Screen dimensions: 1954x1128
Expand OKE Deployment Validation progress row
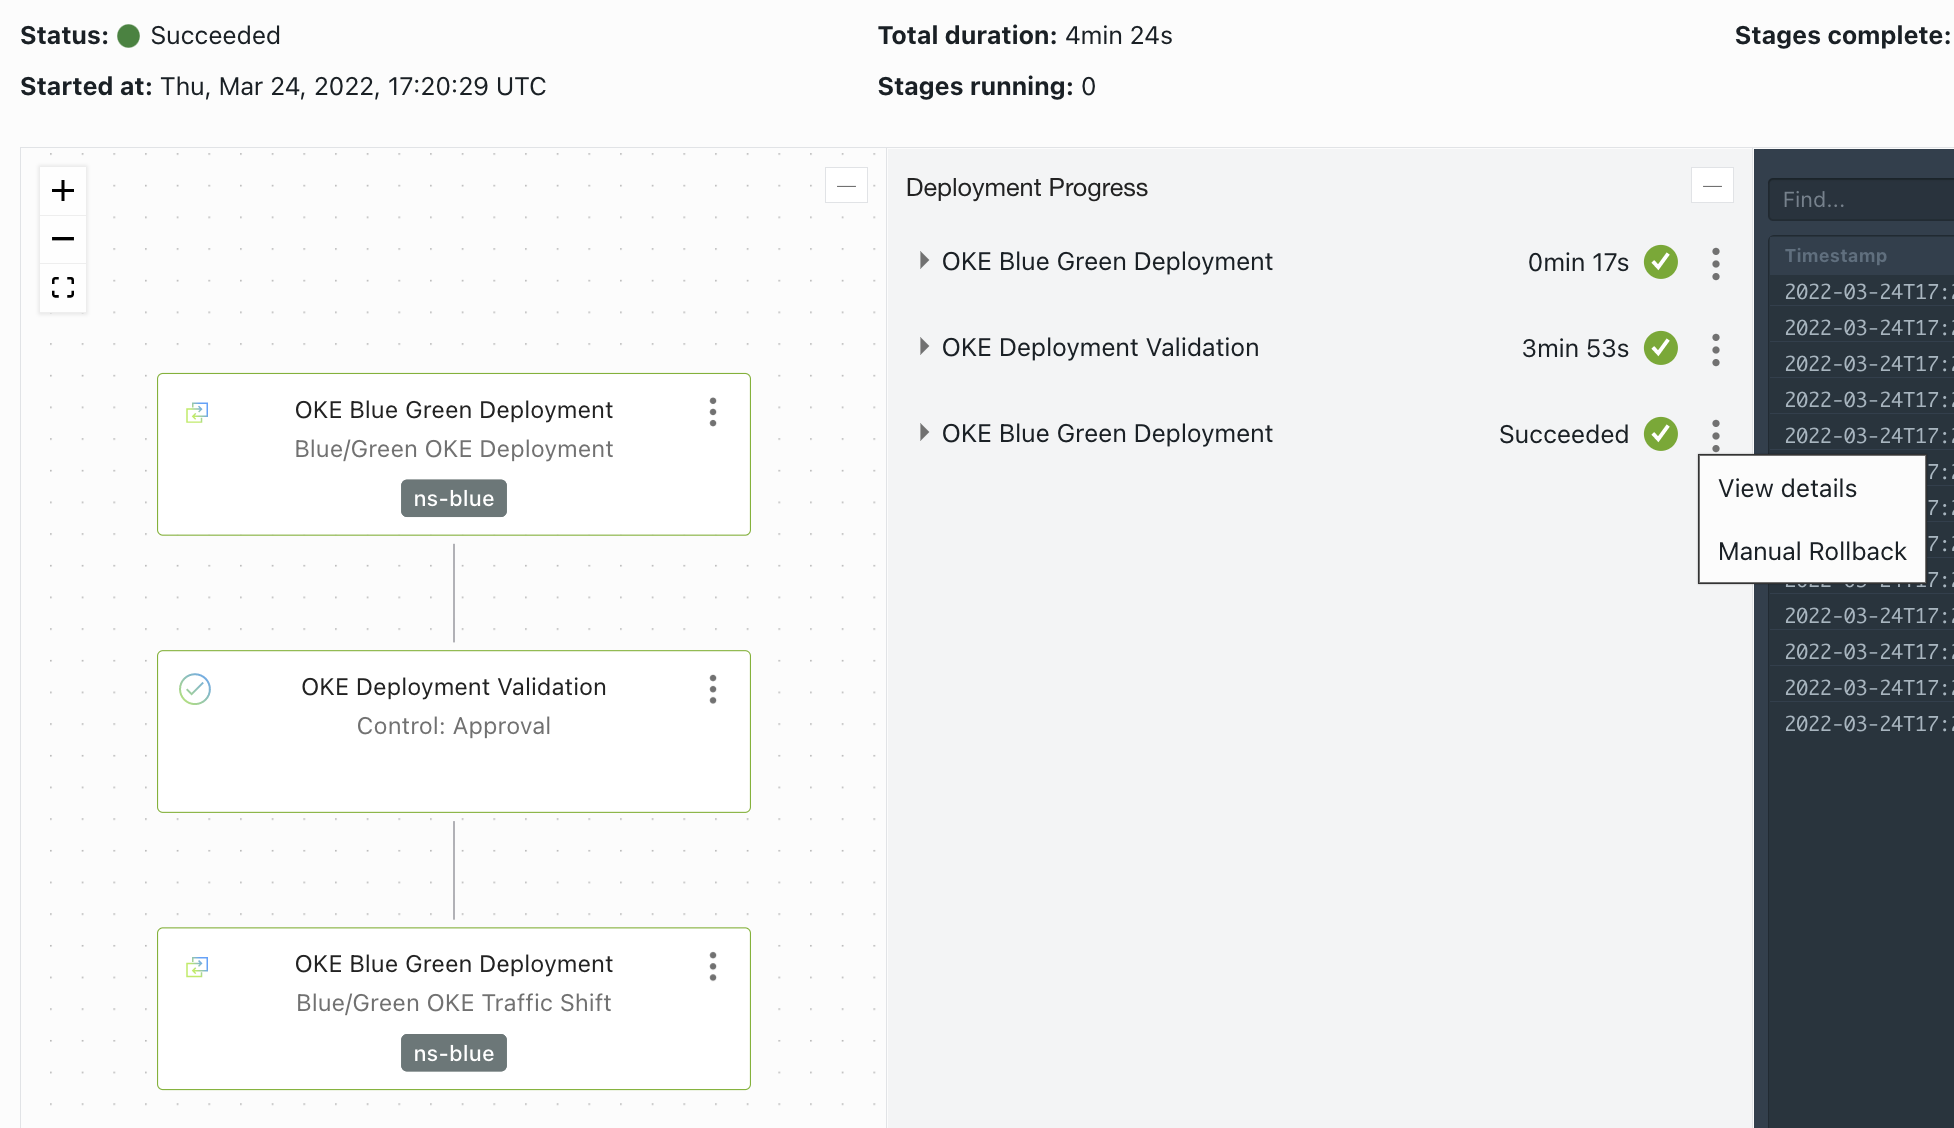click(924, 347)
